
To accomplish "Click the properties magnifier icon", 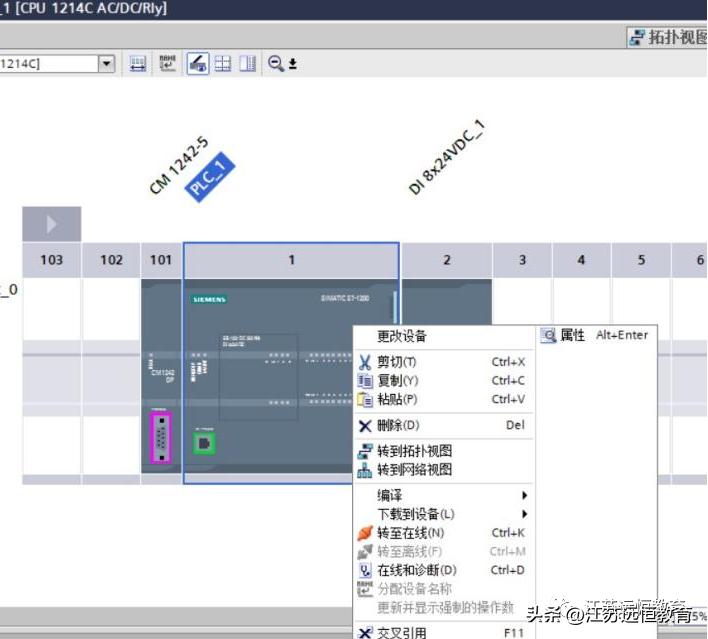I will pyautogui.click(x=548, y=335).
